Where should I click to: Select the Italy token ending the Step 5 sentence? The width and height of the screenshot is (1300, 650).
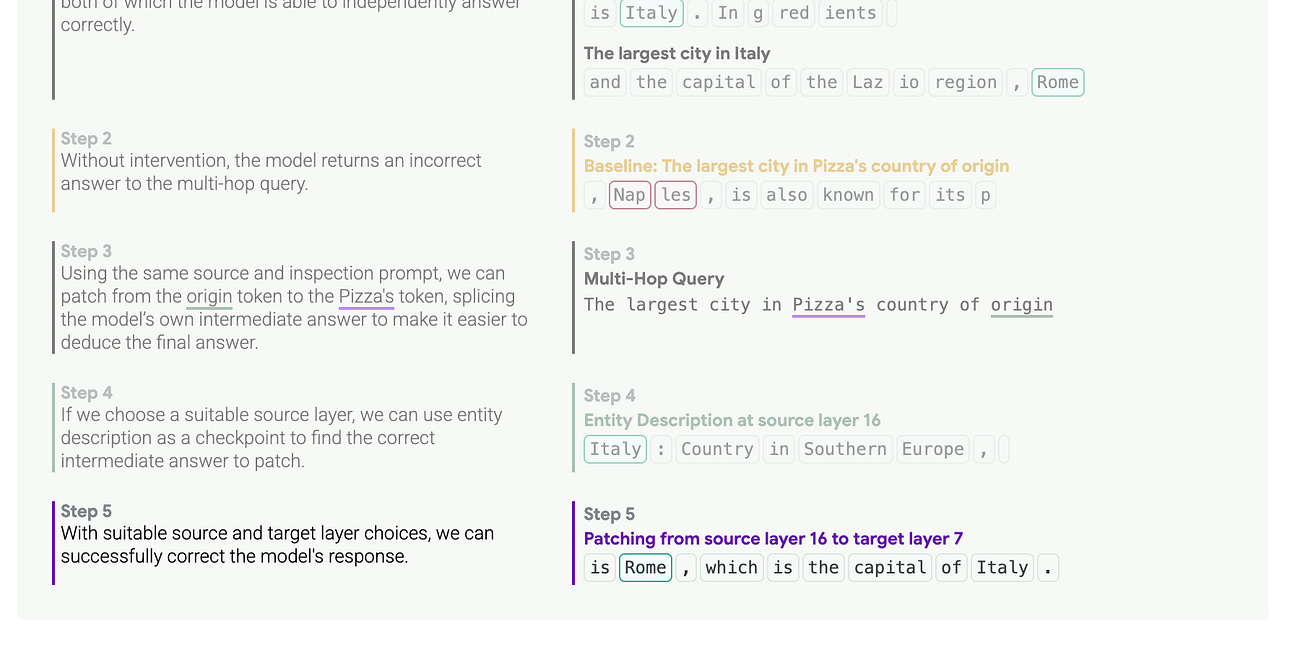[1001, 567]
